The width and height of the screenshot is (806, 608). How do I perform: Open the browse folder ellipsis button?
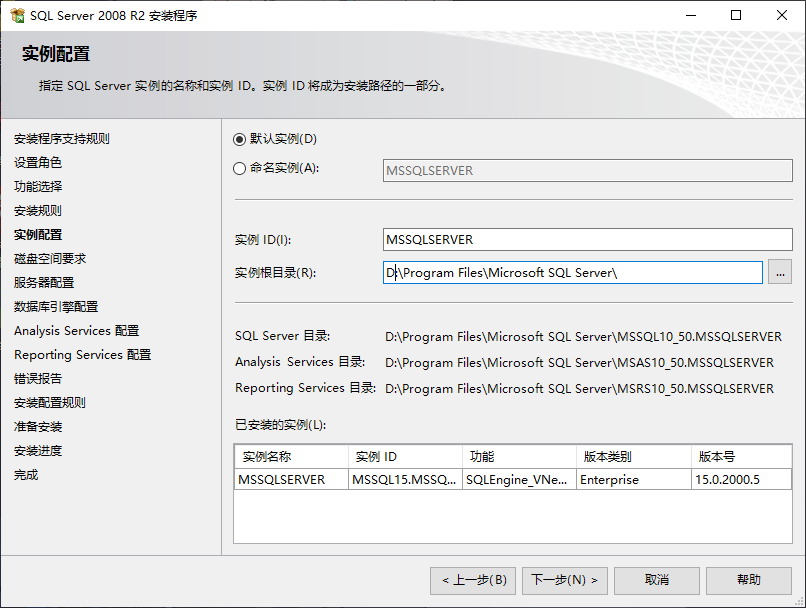[780, 272]
